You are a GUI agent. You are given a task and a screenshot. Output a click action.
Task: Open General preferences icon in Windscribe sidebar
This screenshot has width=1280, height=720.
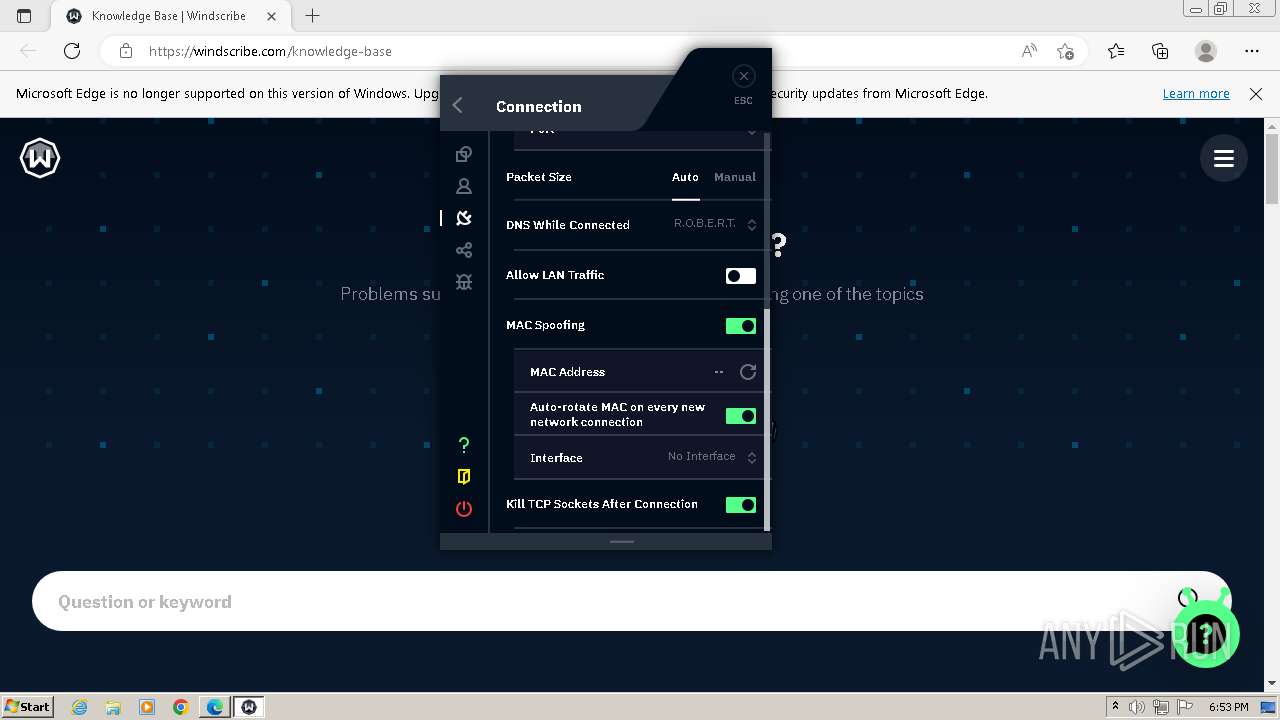[464, 154]
